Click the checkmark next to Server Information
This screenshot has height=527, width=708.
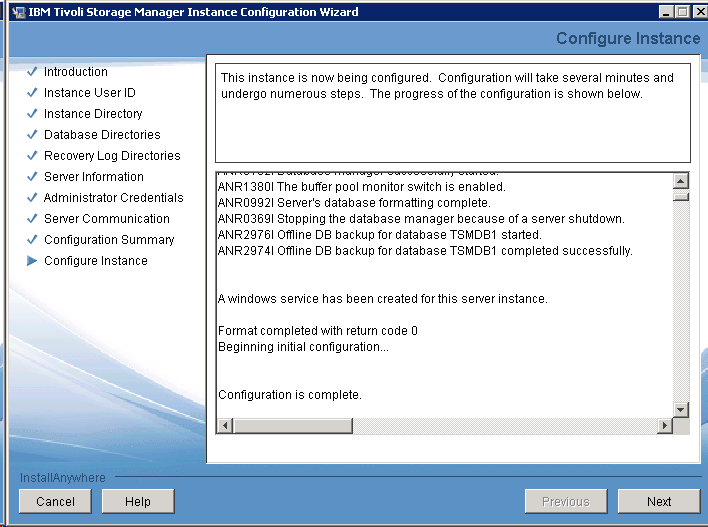tap(32, 177)
